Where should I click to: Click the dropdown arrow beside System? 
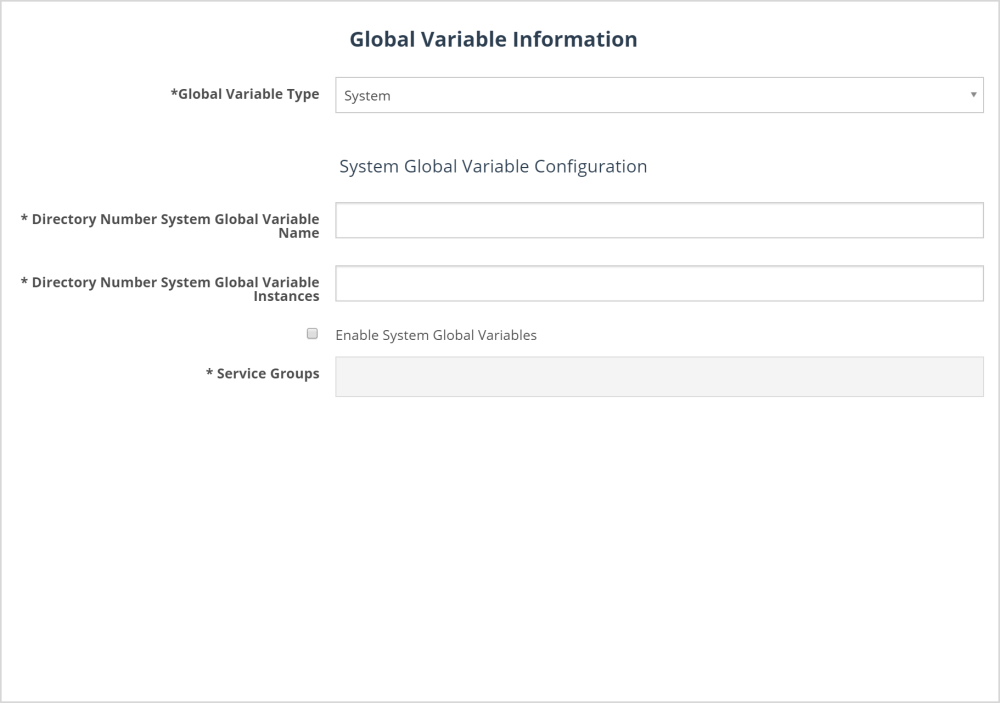tap(973, 95)
